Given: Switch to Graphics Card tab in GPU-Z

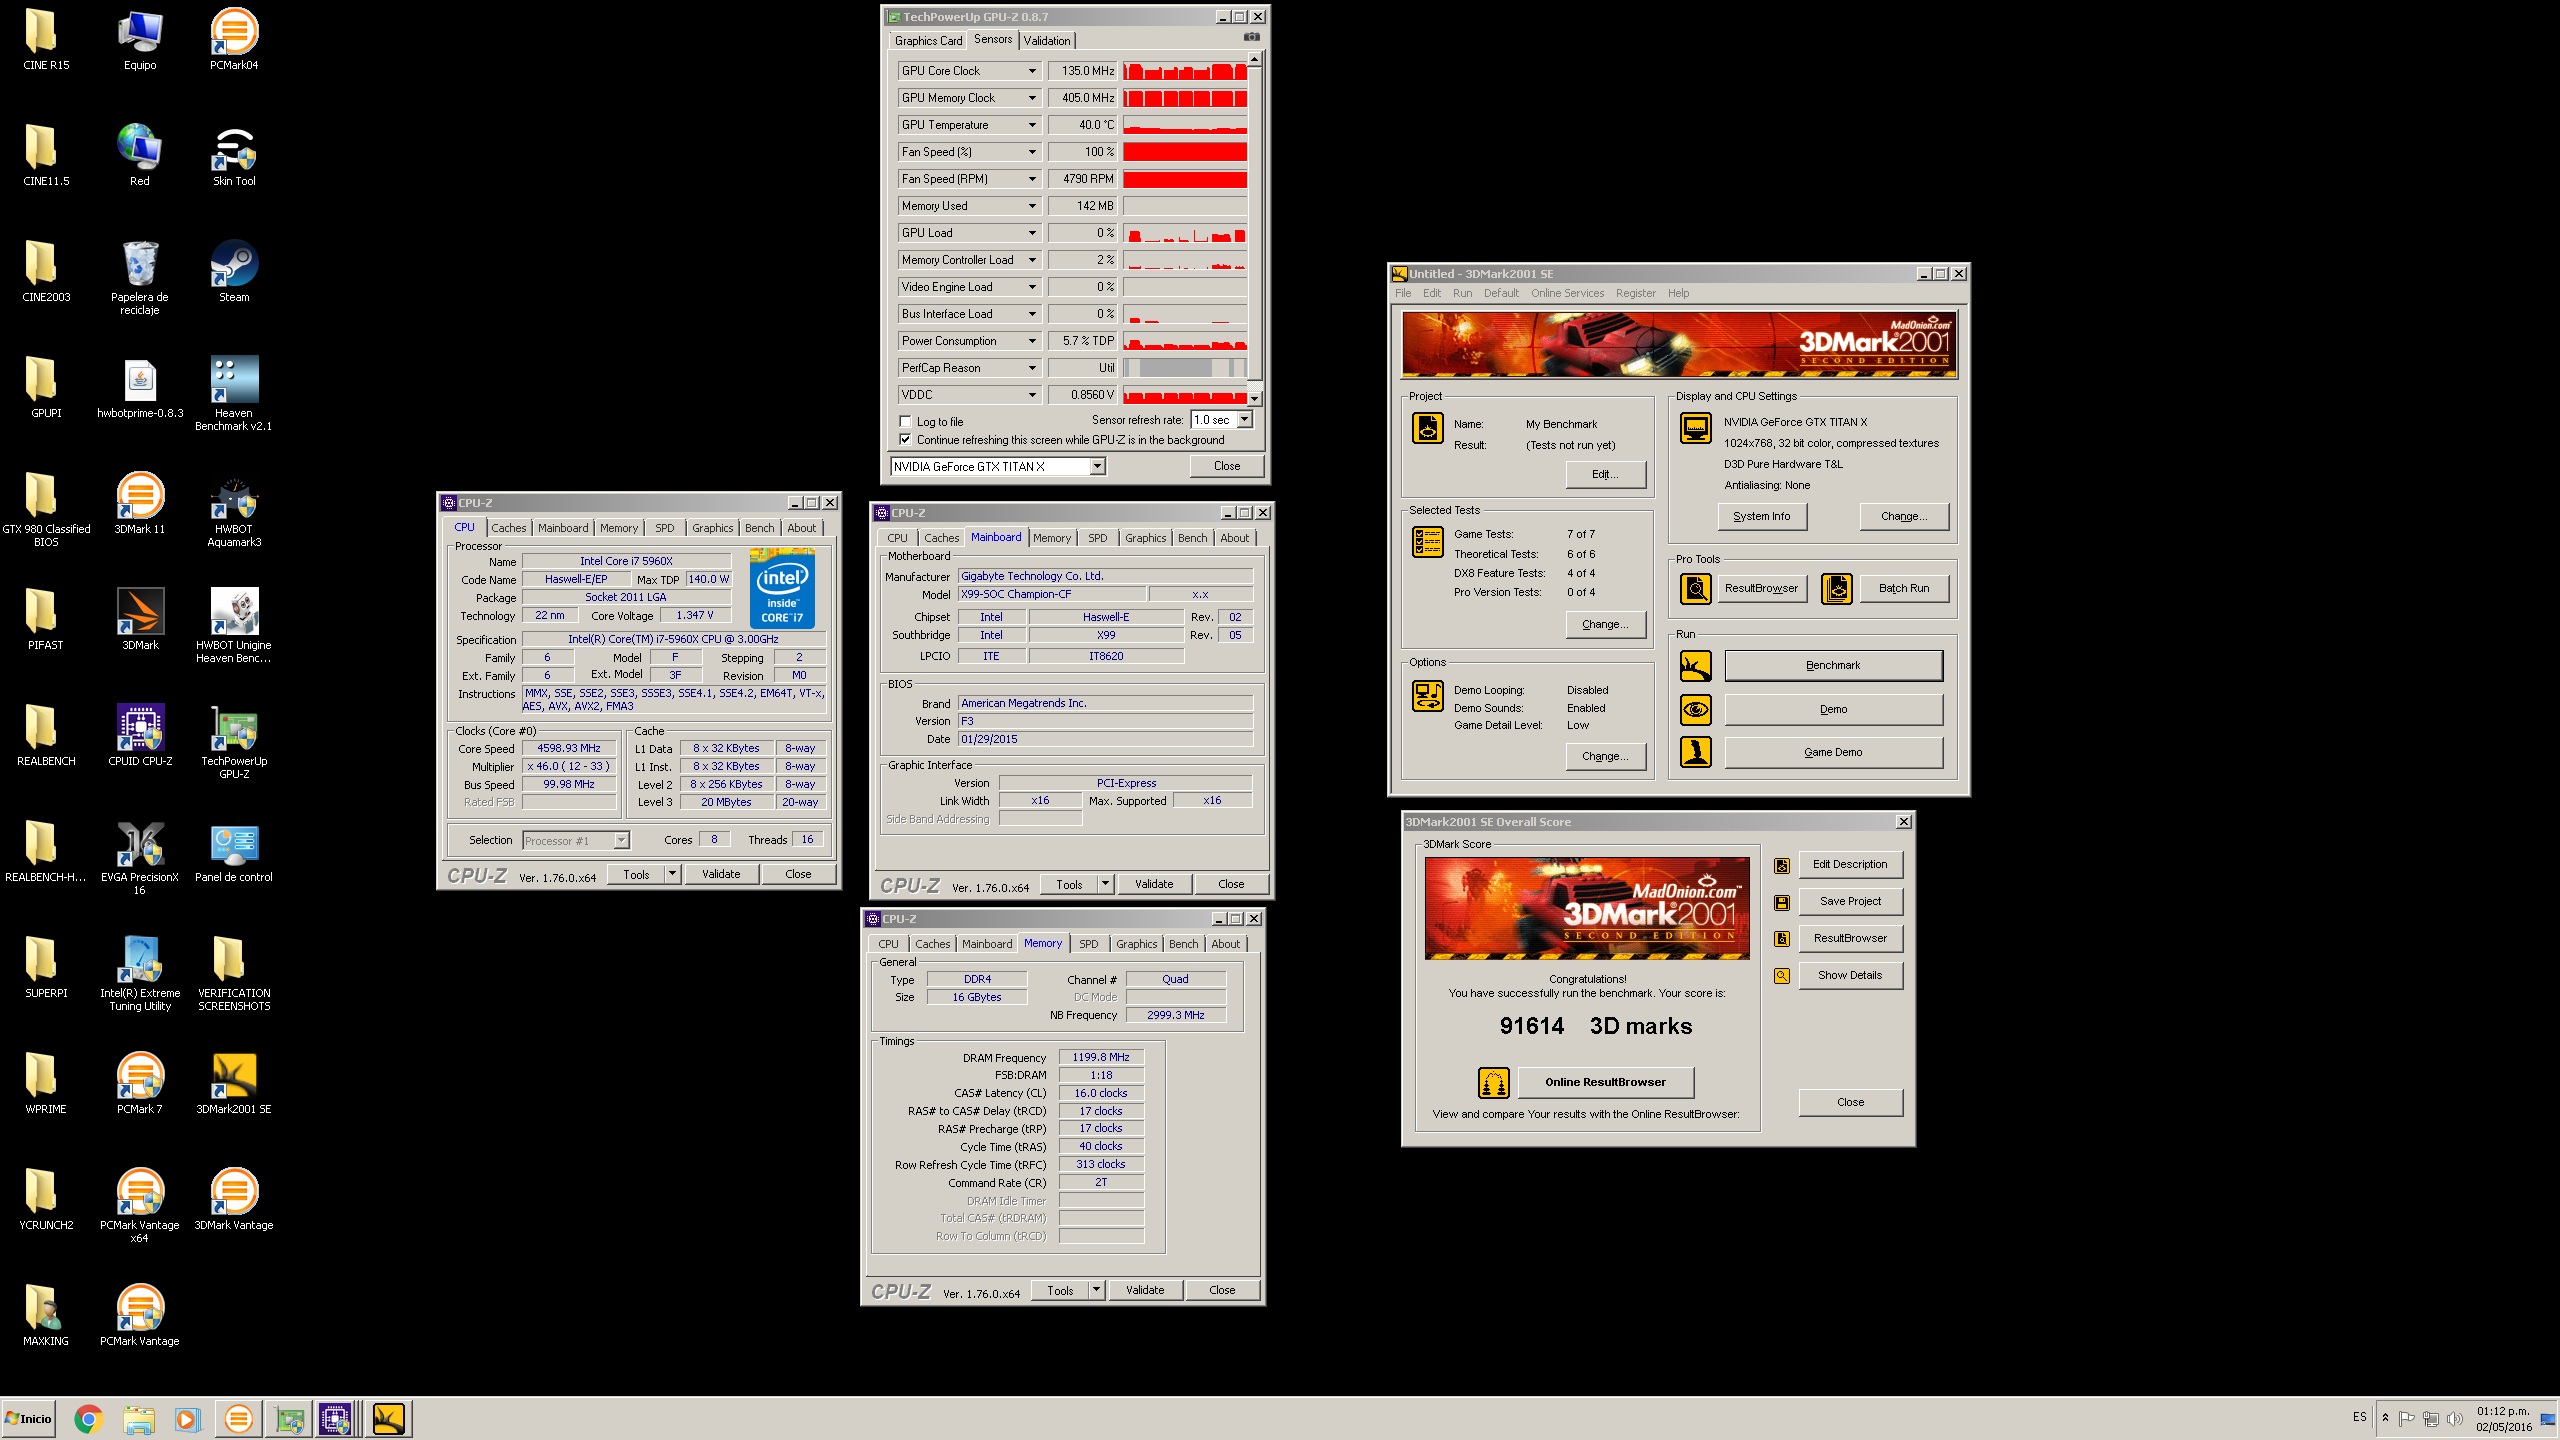Looking at the screenshot, I should coord(928,41).
